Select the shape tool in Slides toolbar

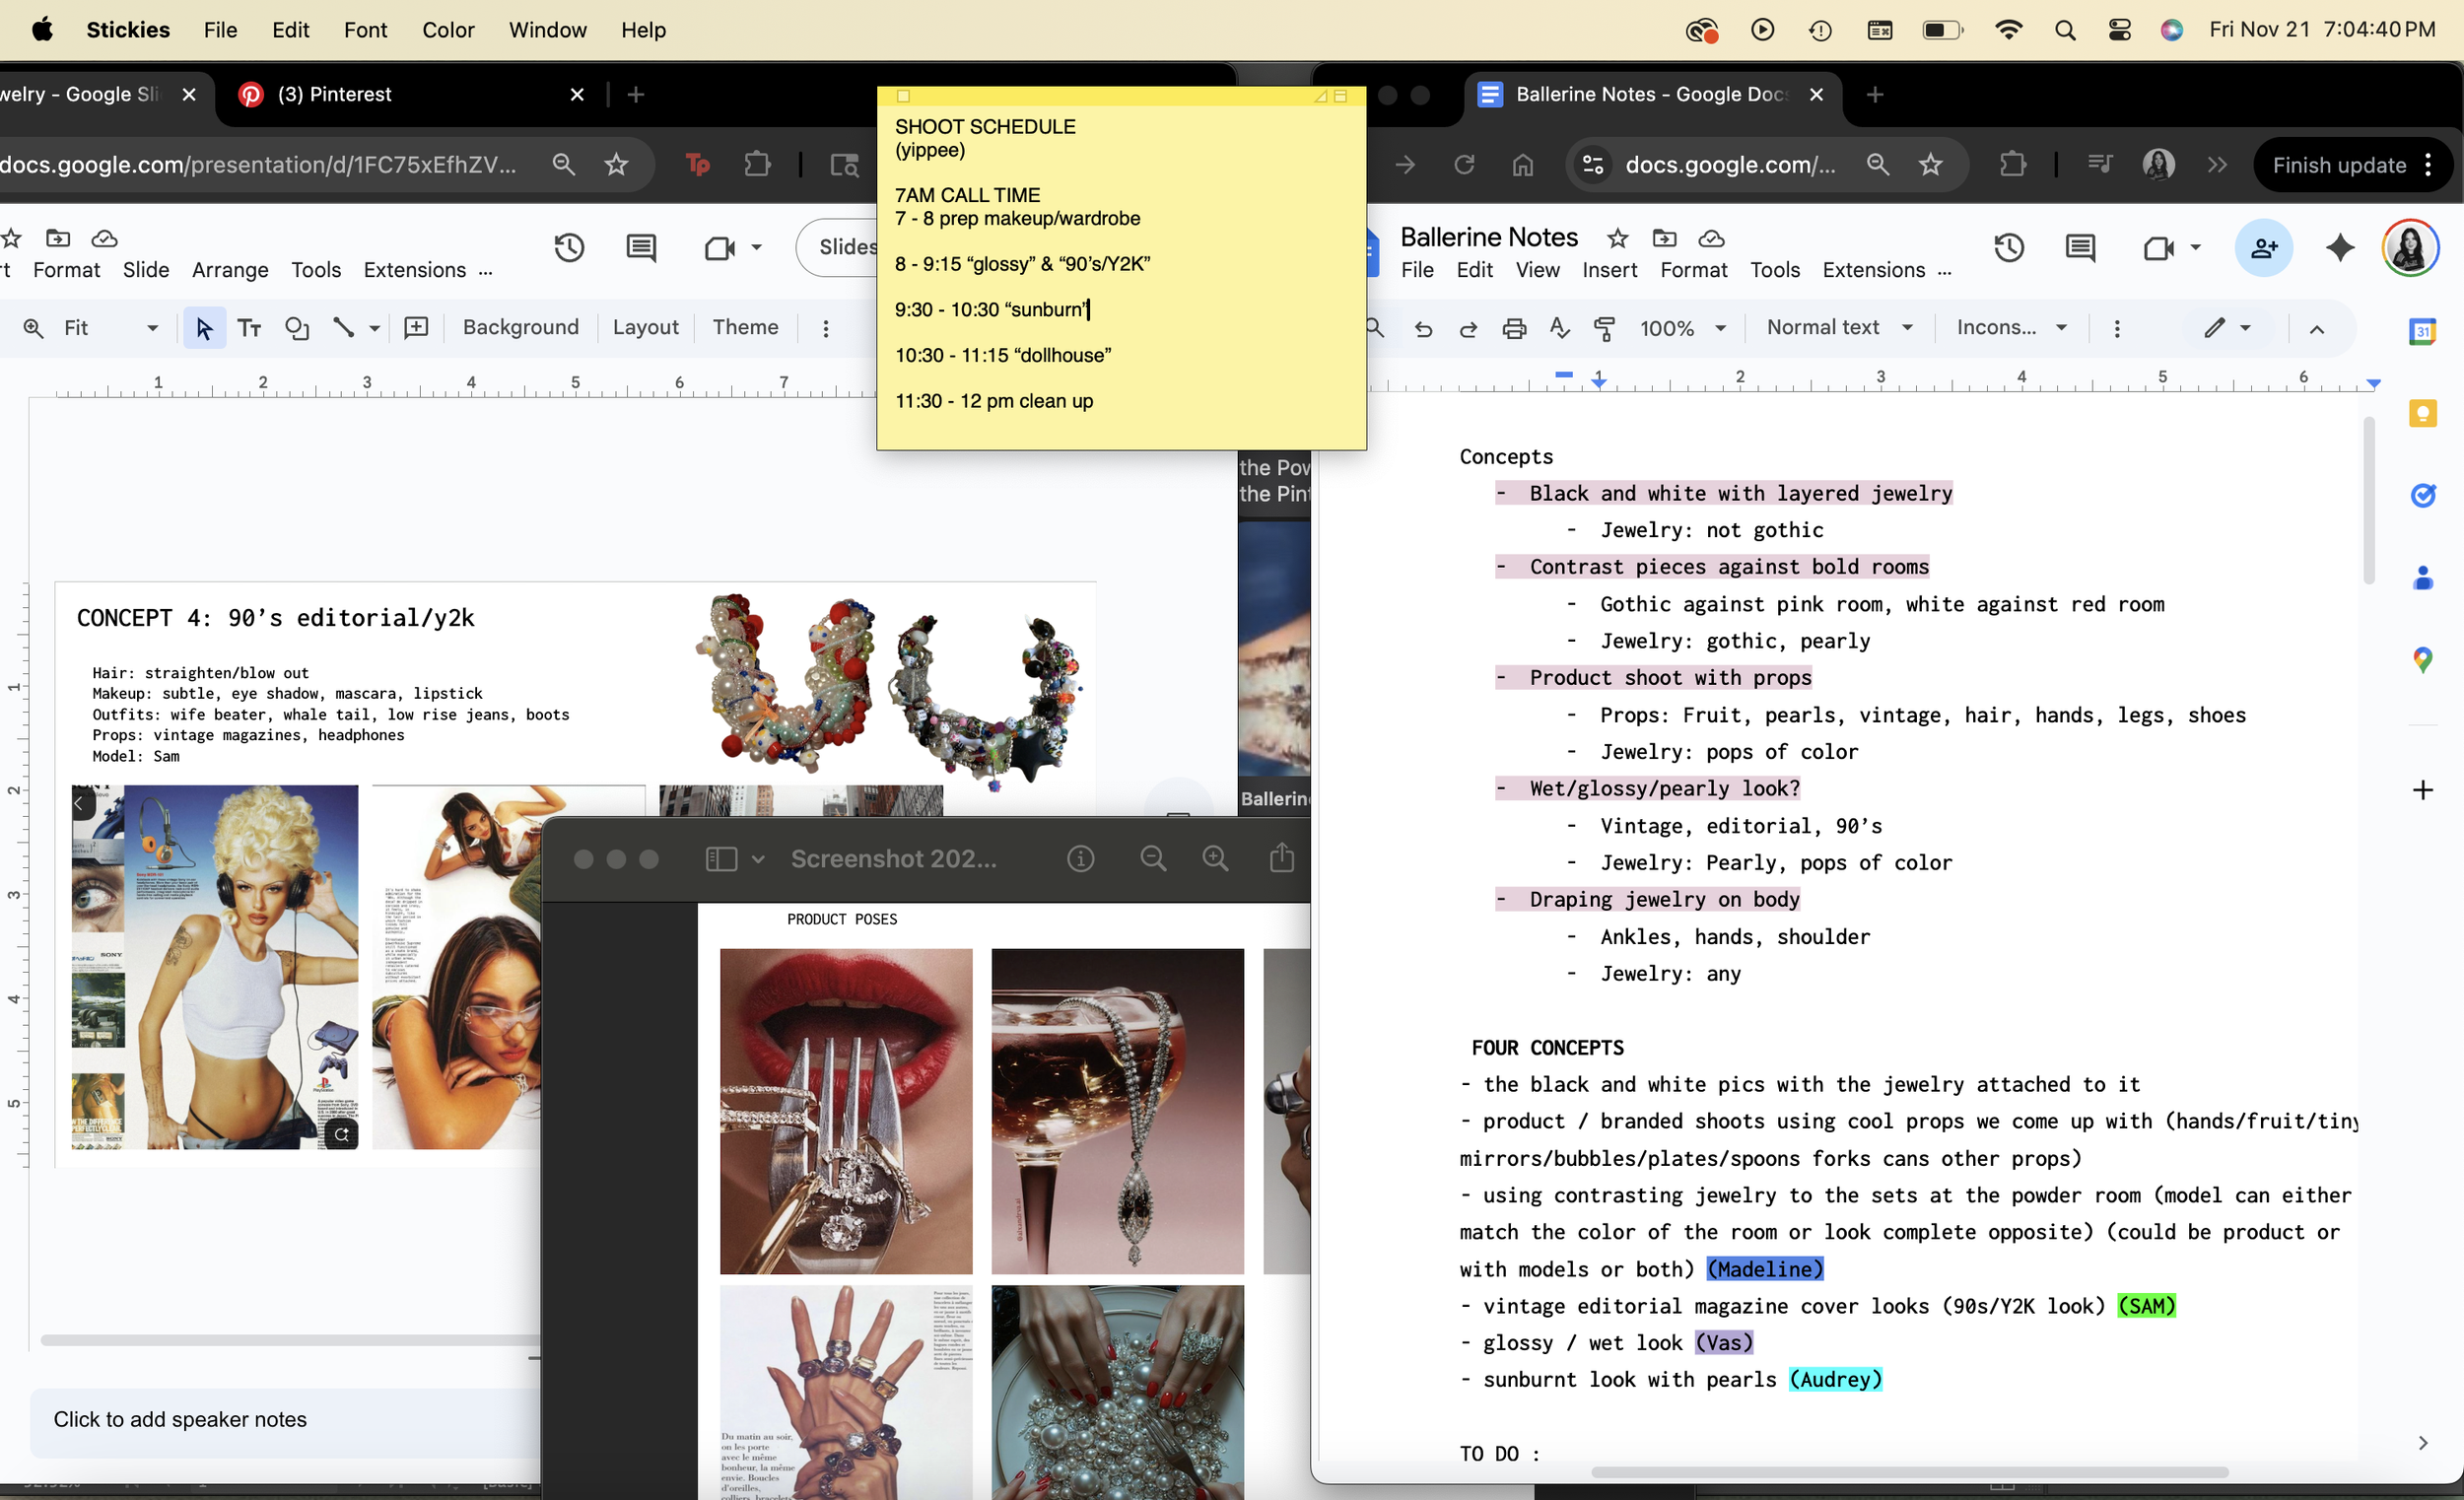296,328
